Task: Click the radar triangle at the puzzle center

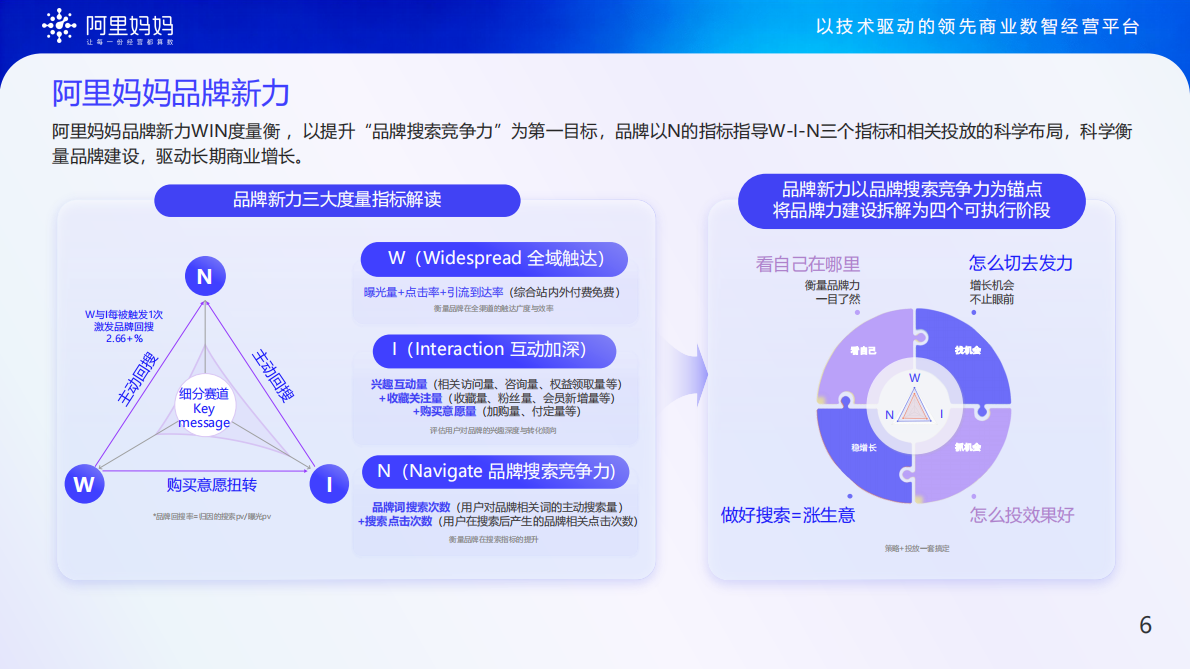Action: [916, 408]
